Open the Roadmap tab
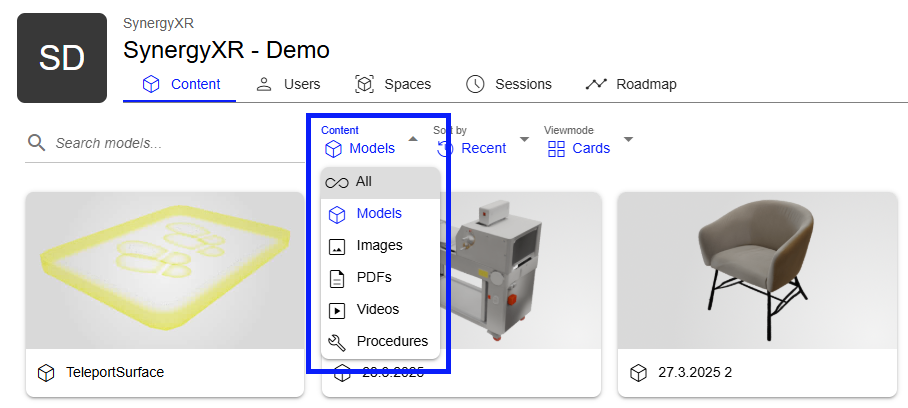Image resolution: width=908 pixels, height=408 pixels. (631, 84)
